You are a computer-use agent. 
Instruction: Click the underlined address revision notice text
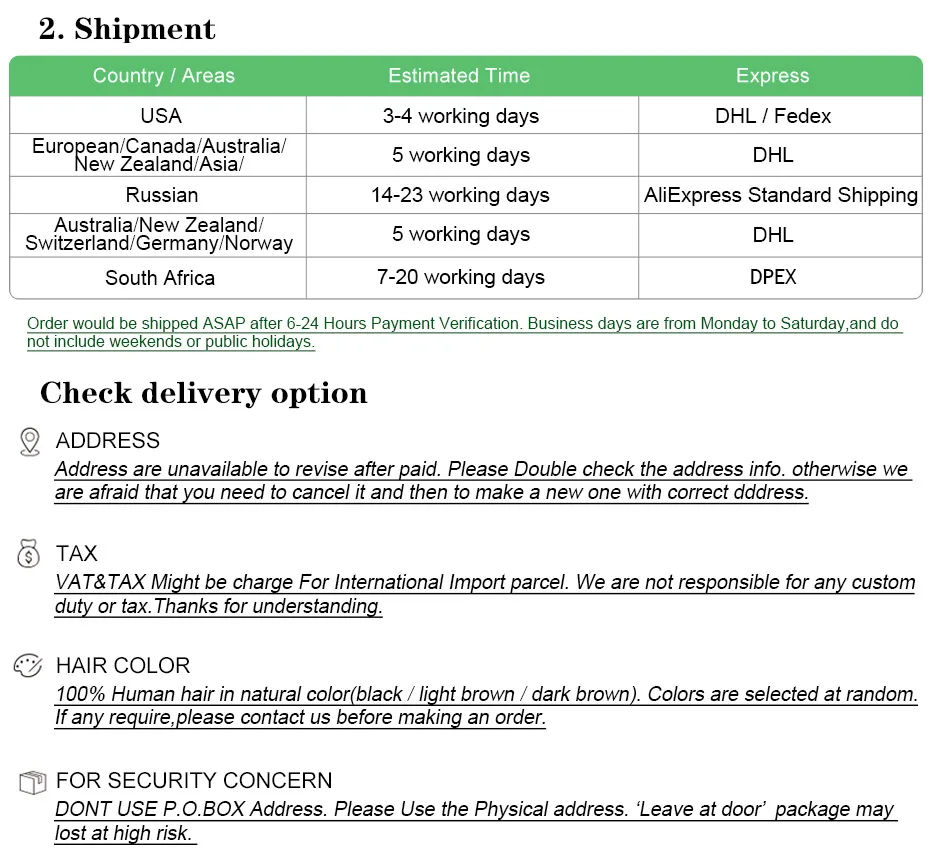pos(483,480)
